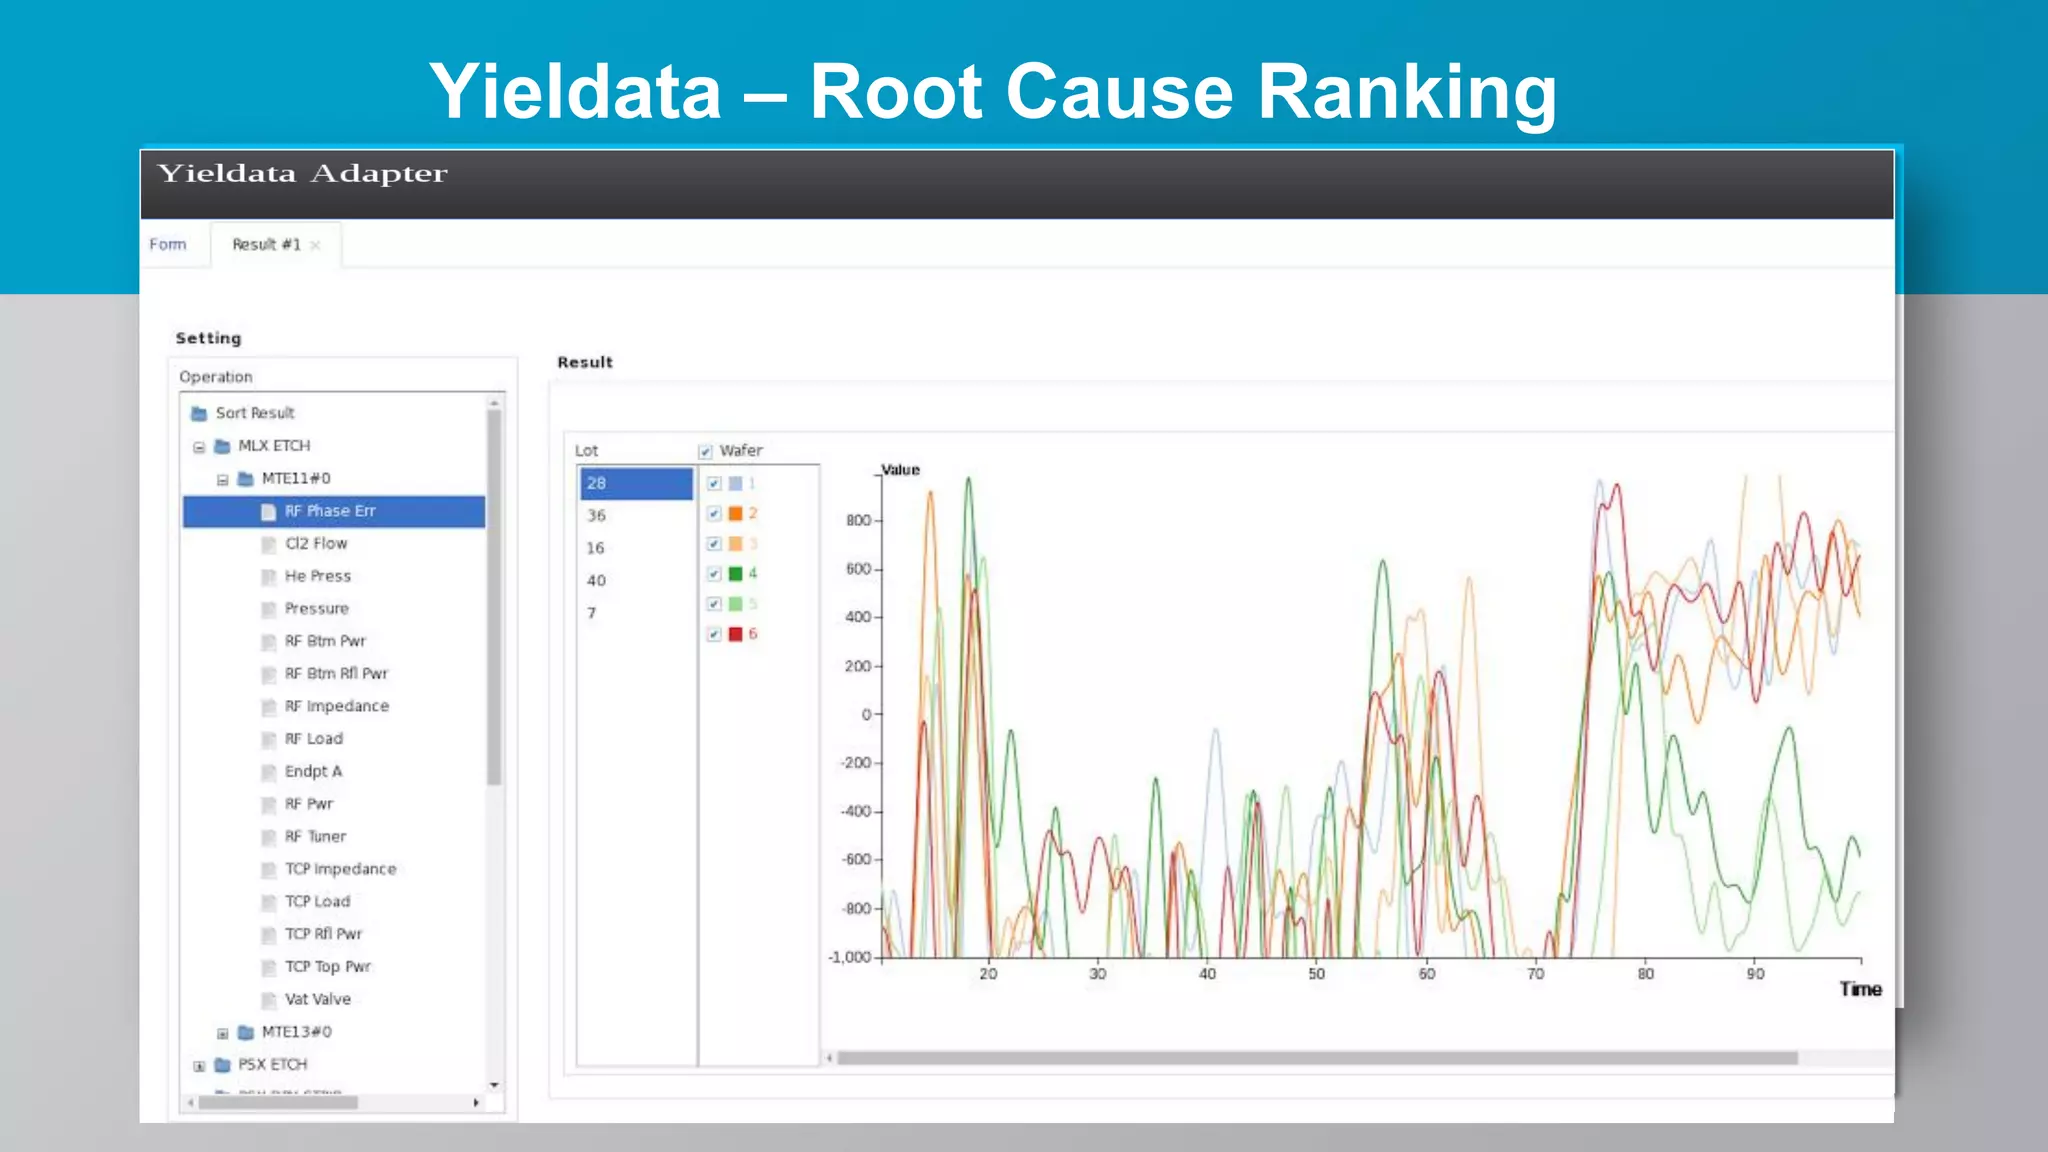2048x1152 pixels.
Task: Select lot 40 in the Lot list
Action: point(636,581)
